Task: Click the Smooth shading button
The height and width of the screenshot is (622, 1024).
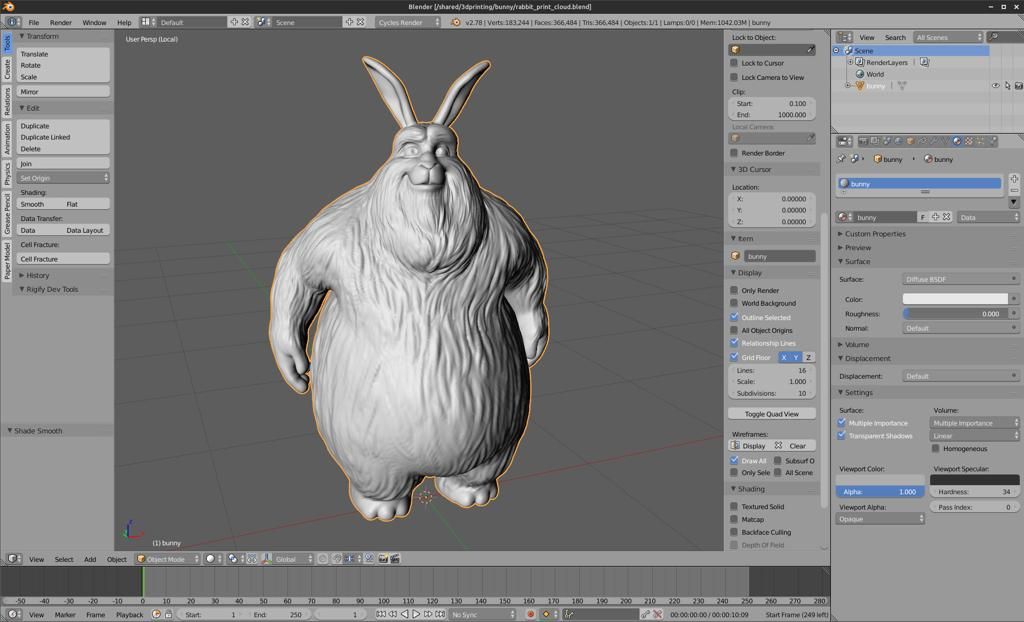Action: coord(39,204)
